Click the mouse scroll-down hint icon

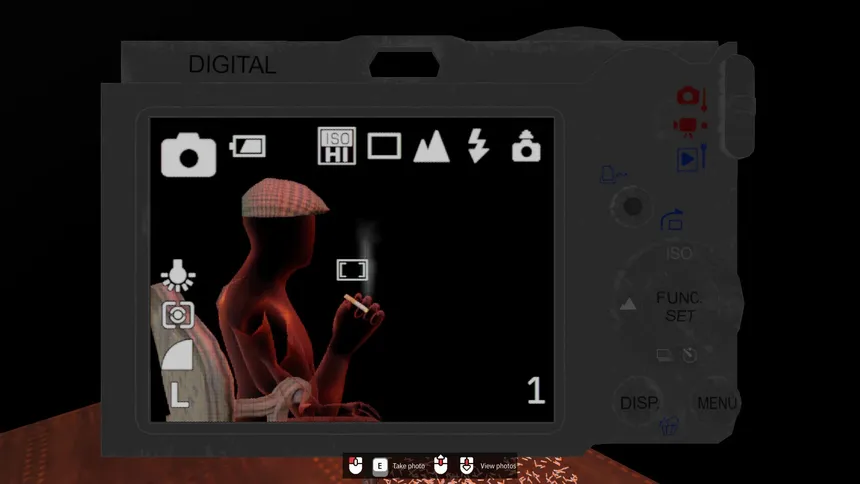[467, 465]
